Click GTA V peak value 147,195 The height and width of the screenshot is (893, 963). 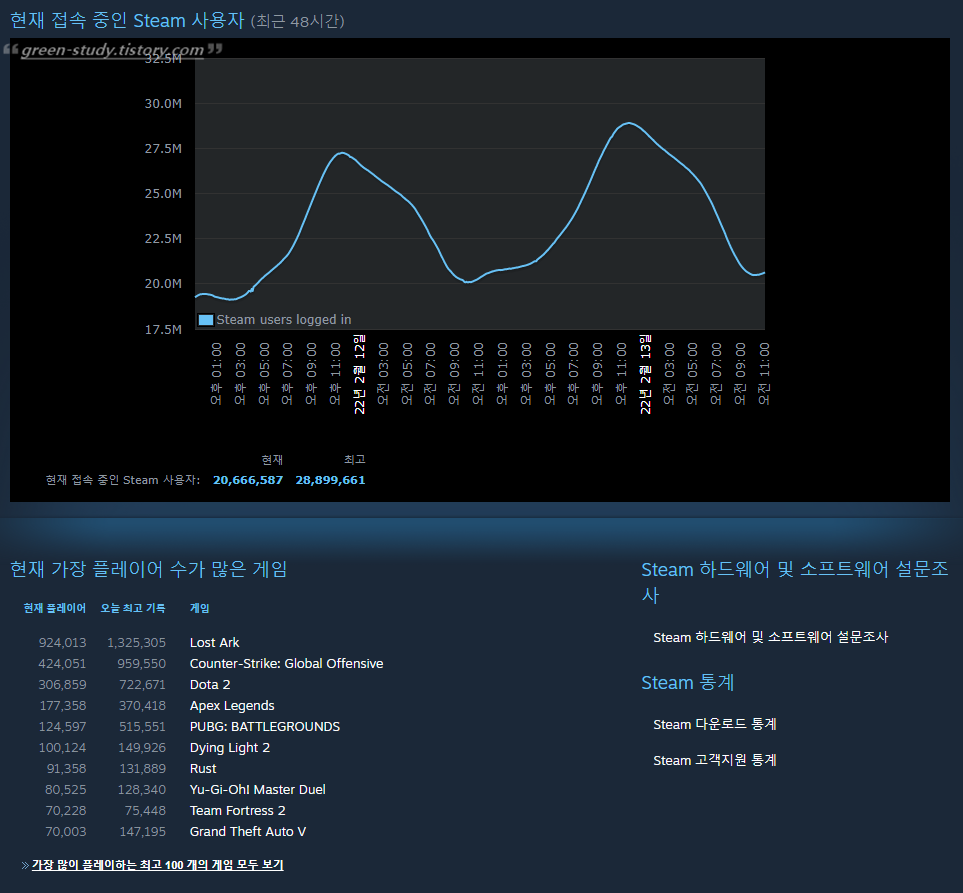[x=142, y=832]
